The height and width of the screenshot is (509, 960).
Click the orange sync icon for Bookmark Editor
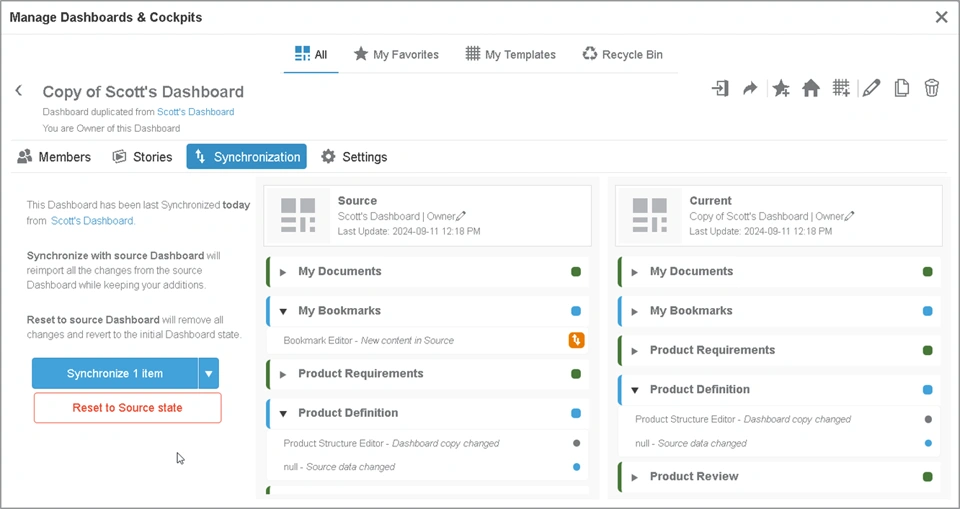click(x=576, y=340)
